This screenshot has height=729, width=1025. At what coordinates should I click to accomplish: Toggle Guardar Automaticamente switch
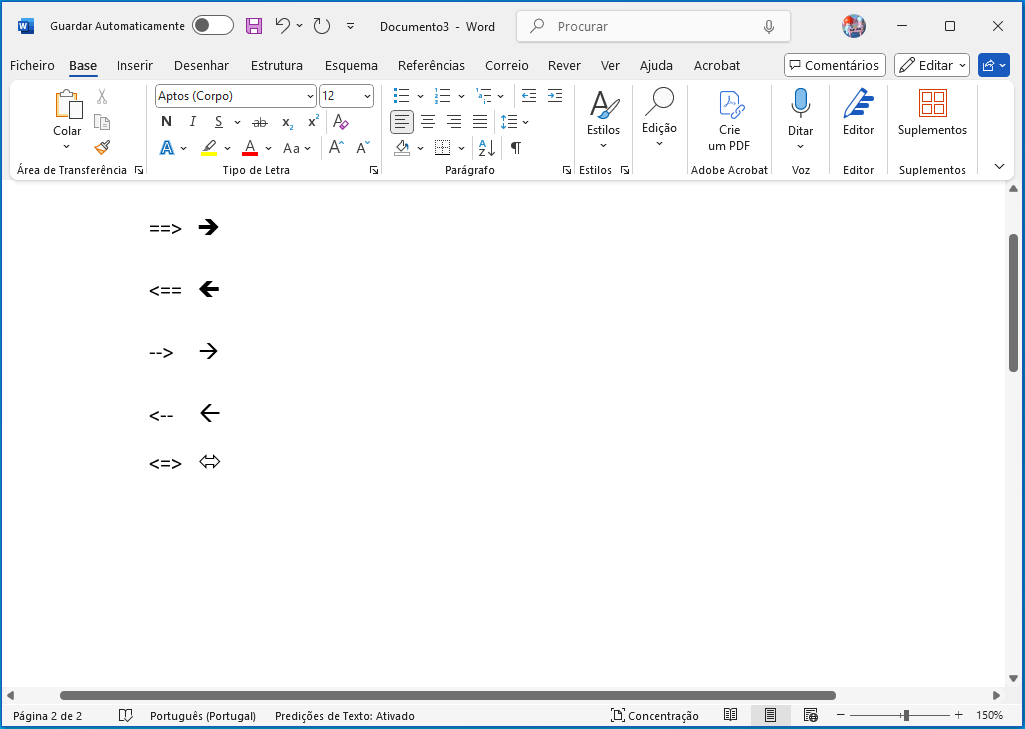[x=212, y=26]
